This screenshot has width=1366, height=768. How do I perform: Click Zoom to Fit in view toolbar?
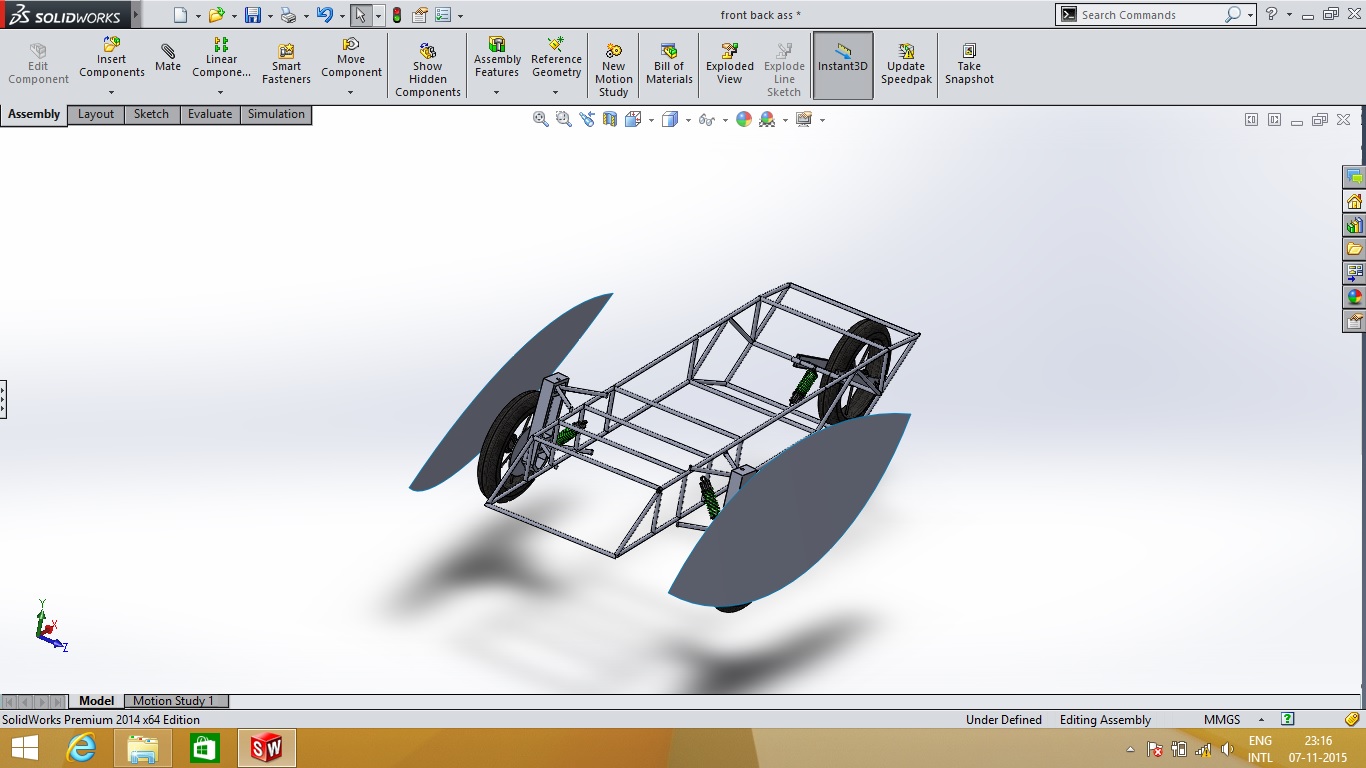tap(541, 119)
